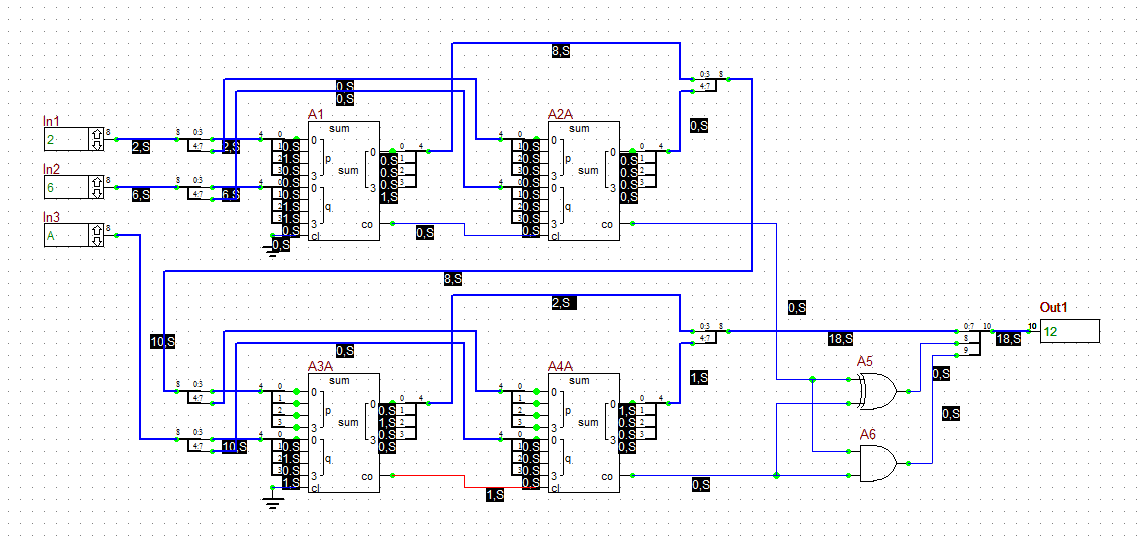This screenshot has width=1137, height=541.
Task: Click the In3 stepper arrows
Action: click(96, 235)
